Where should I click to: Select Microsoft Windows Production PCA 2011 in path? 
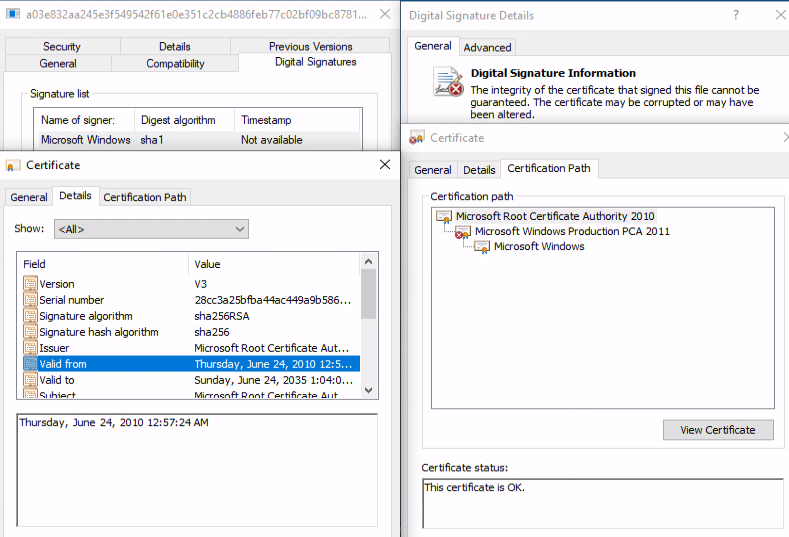[572, 232]
